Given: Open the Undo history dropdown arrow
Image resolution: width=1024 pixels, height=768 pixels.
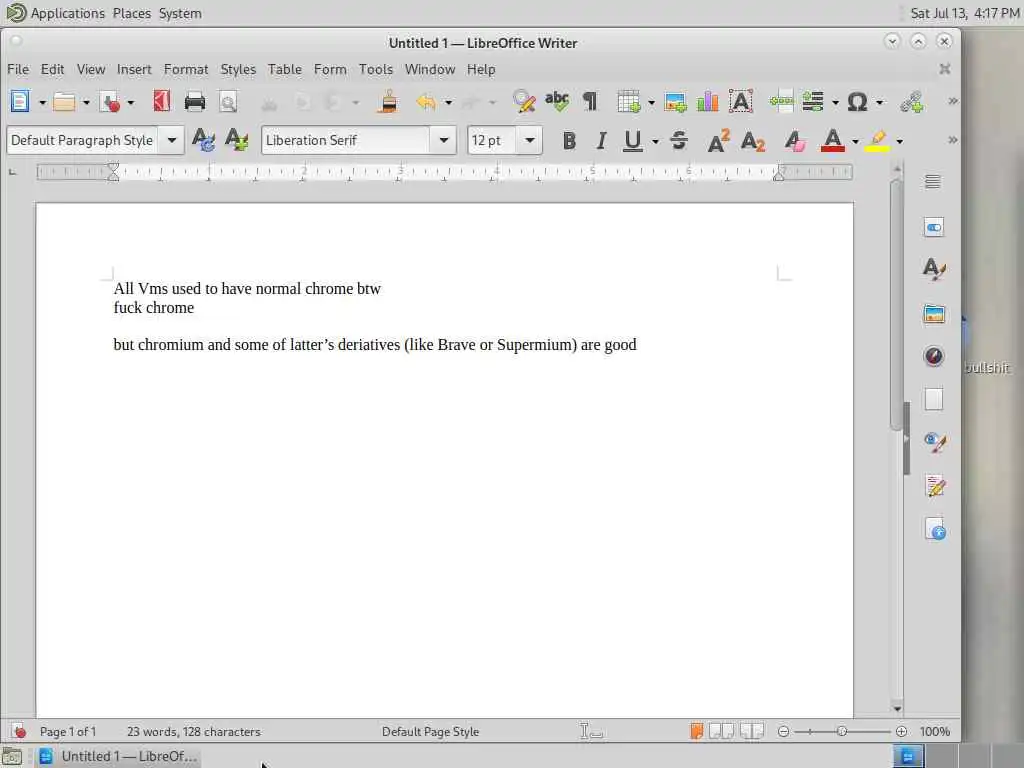Looking at the screenshot, I should [448, 103].
